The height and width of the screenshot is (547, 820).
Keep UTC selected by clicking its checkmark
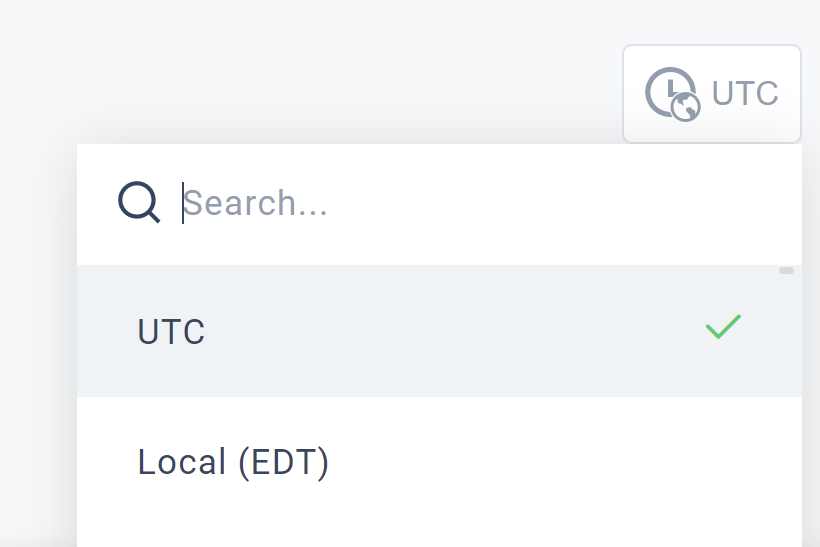coord(723,327)
